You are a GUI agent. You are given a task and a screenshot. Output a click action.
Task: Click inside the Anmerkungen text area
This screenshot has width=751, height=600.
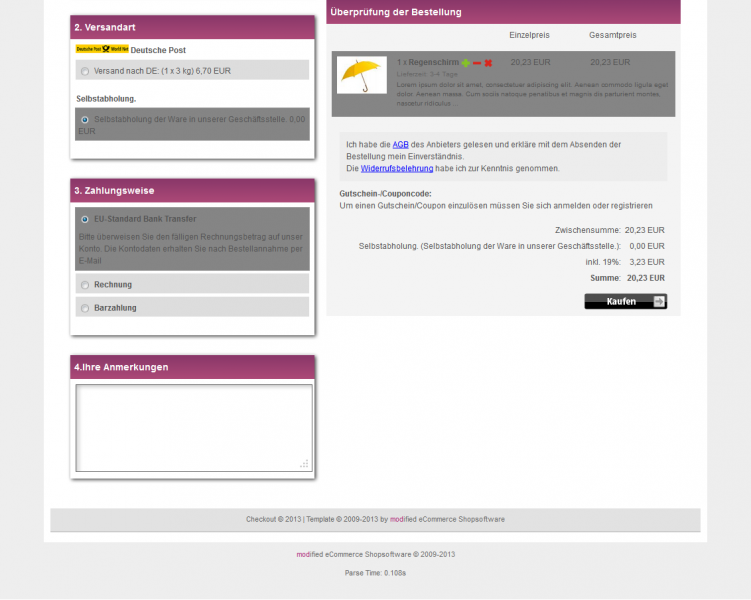point(192,425)
